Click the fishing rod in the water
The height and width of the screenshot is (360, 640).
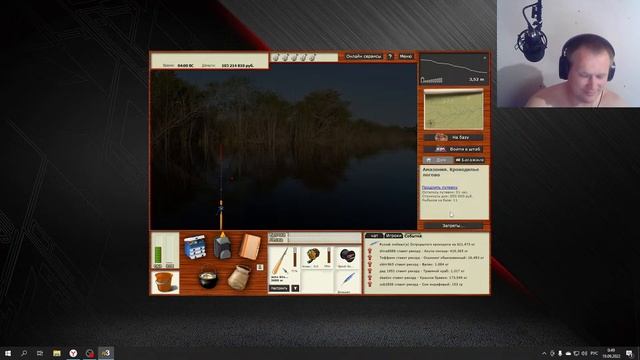(221, 188)
